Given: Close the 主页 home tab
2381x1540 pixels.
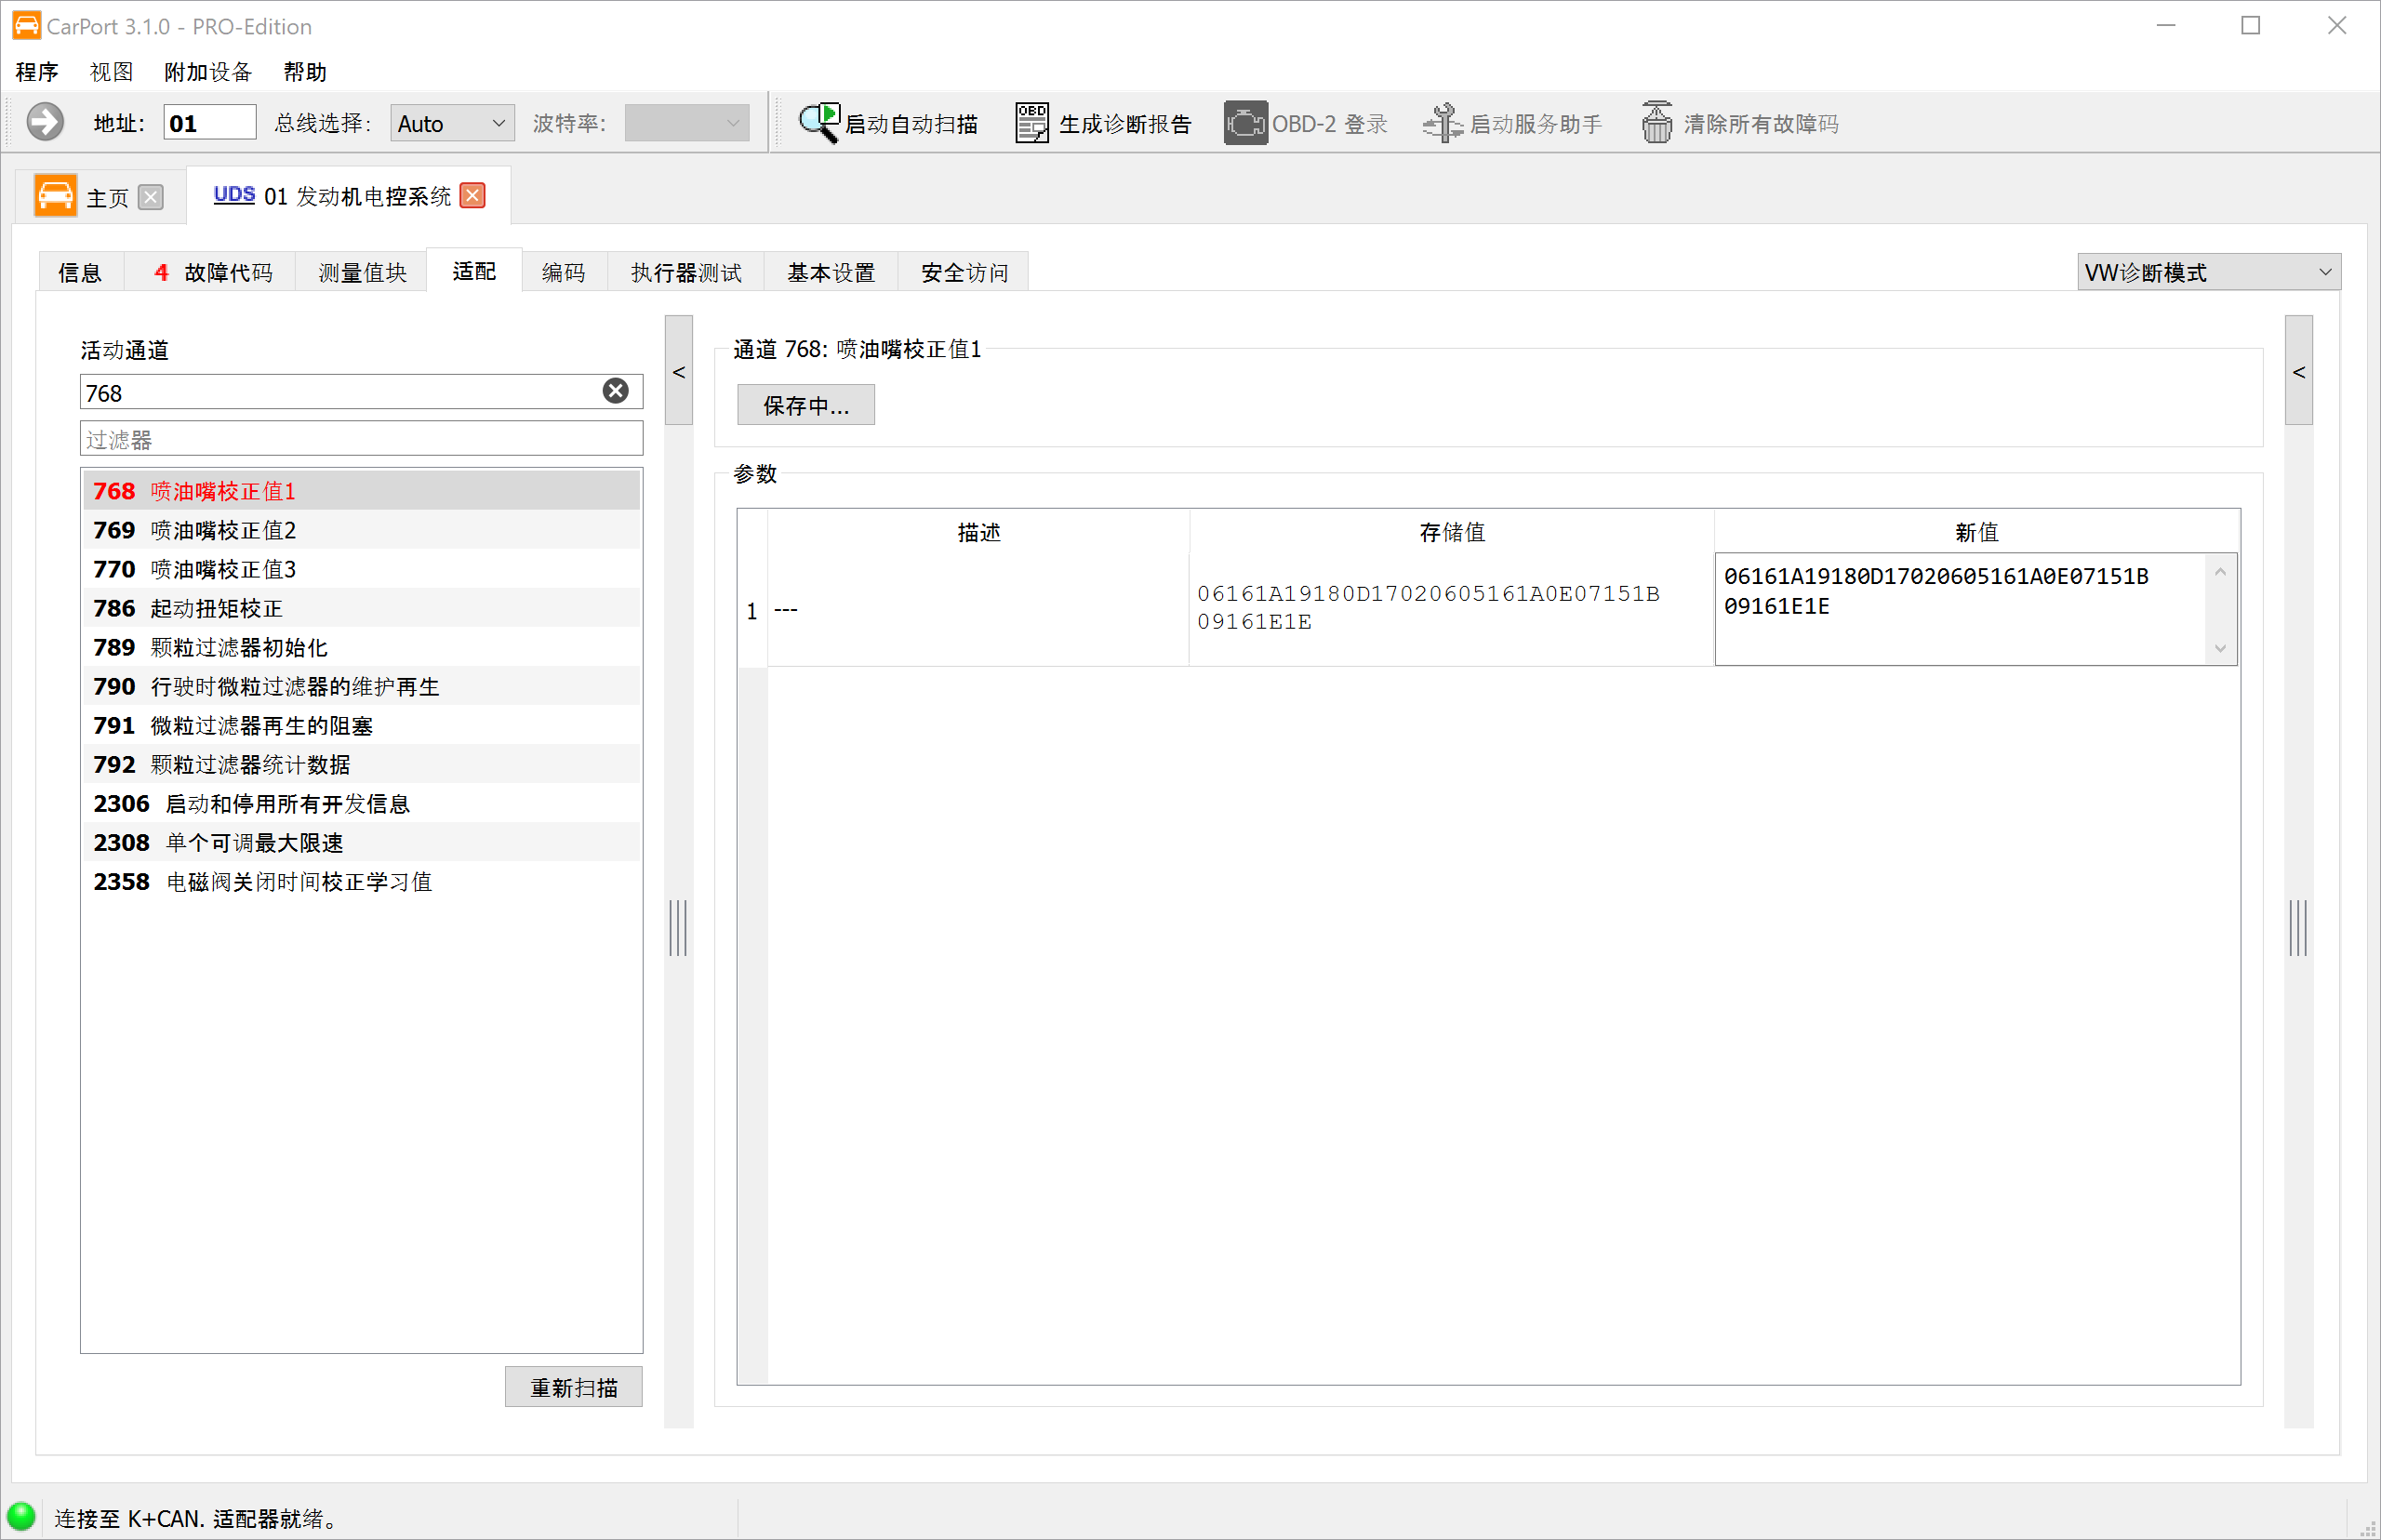Looking at the screenshot, I should point(151,197).
